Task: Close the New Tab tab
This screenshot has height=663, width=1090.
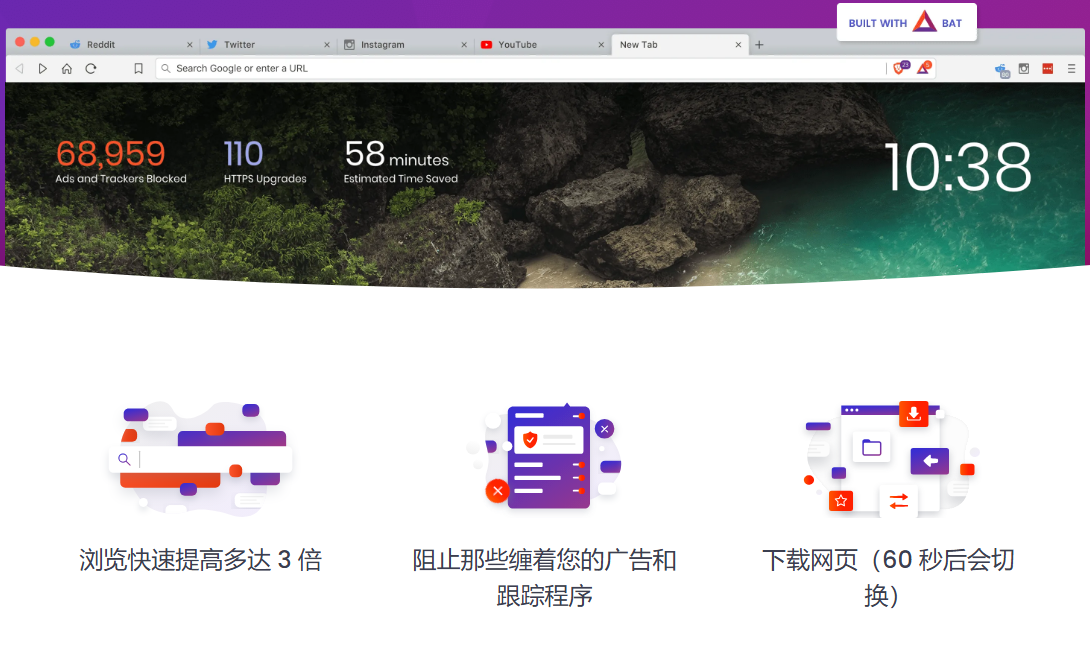Action: point(737,44)
